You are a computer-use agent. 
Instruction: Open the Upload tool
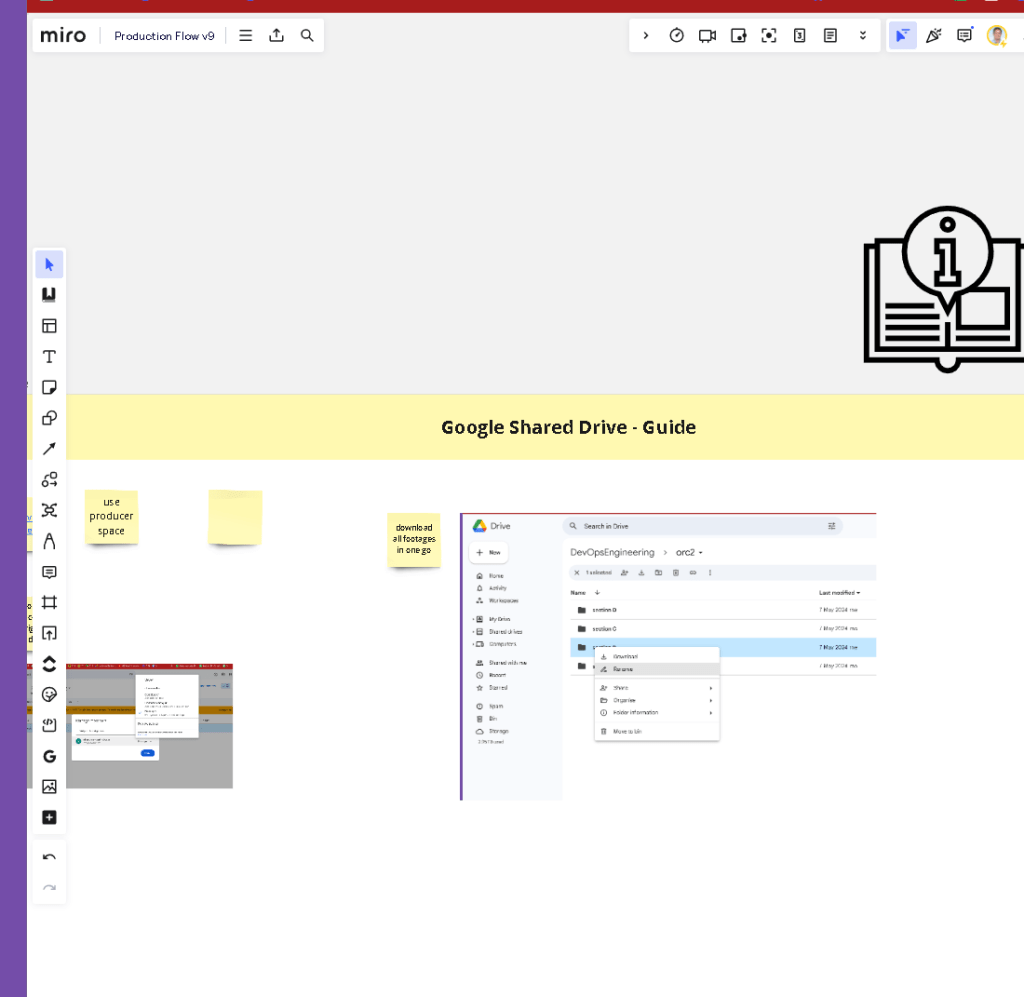point(49,633)
